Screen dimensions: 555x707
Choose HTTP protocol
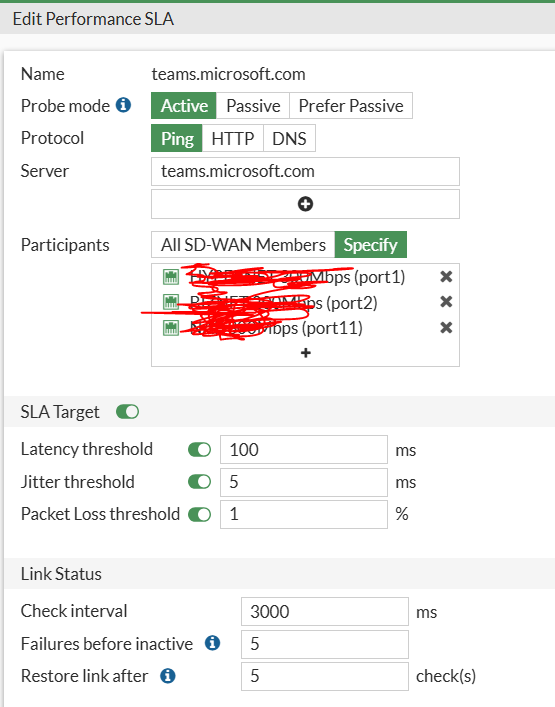pos(233,138)
